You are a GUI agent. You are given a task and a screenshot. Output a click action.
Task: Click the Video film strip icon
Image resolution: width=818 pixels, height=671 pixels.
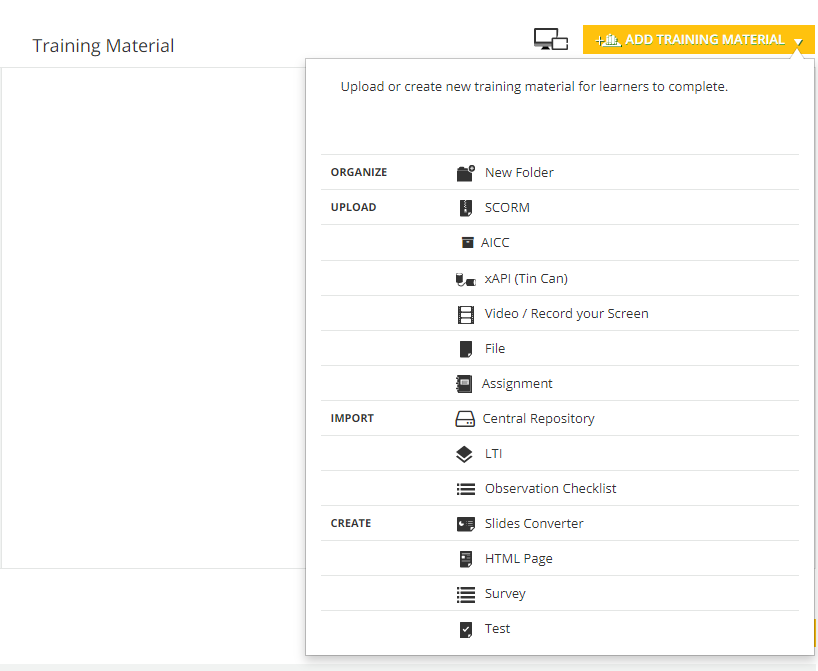click(x=465, y=314)
